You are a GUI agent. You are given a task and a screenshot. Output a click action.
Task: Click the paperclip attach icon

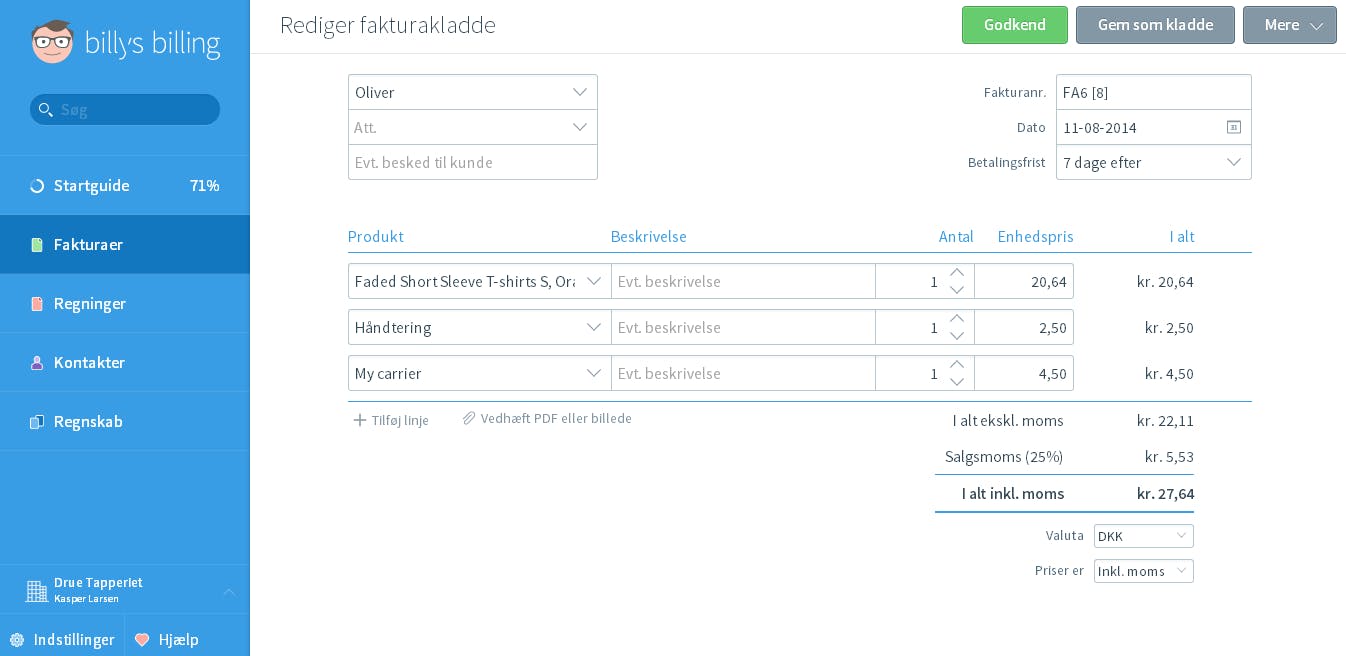469,419
